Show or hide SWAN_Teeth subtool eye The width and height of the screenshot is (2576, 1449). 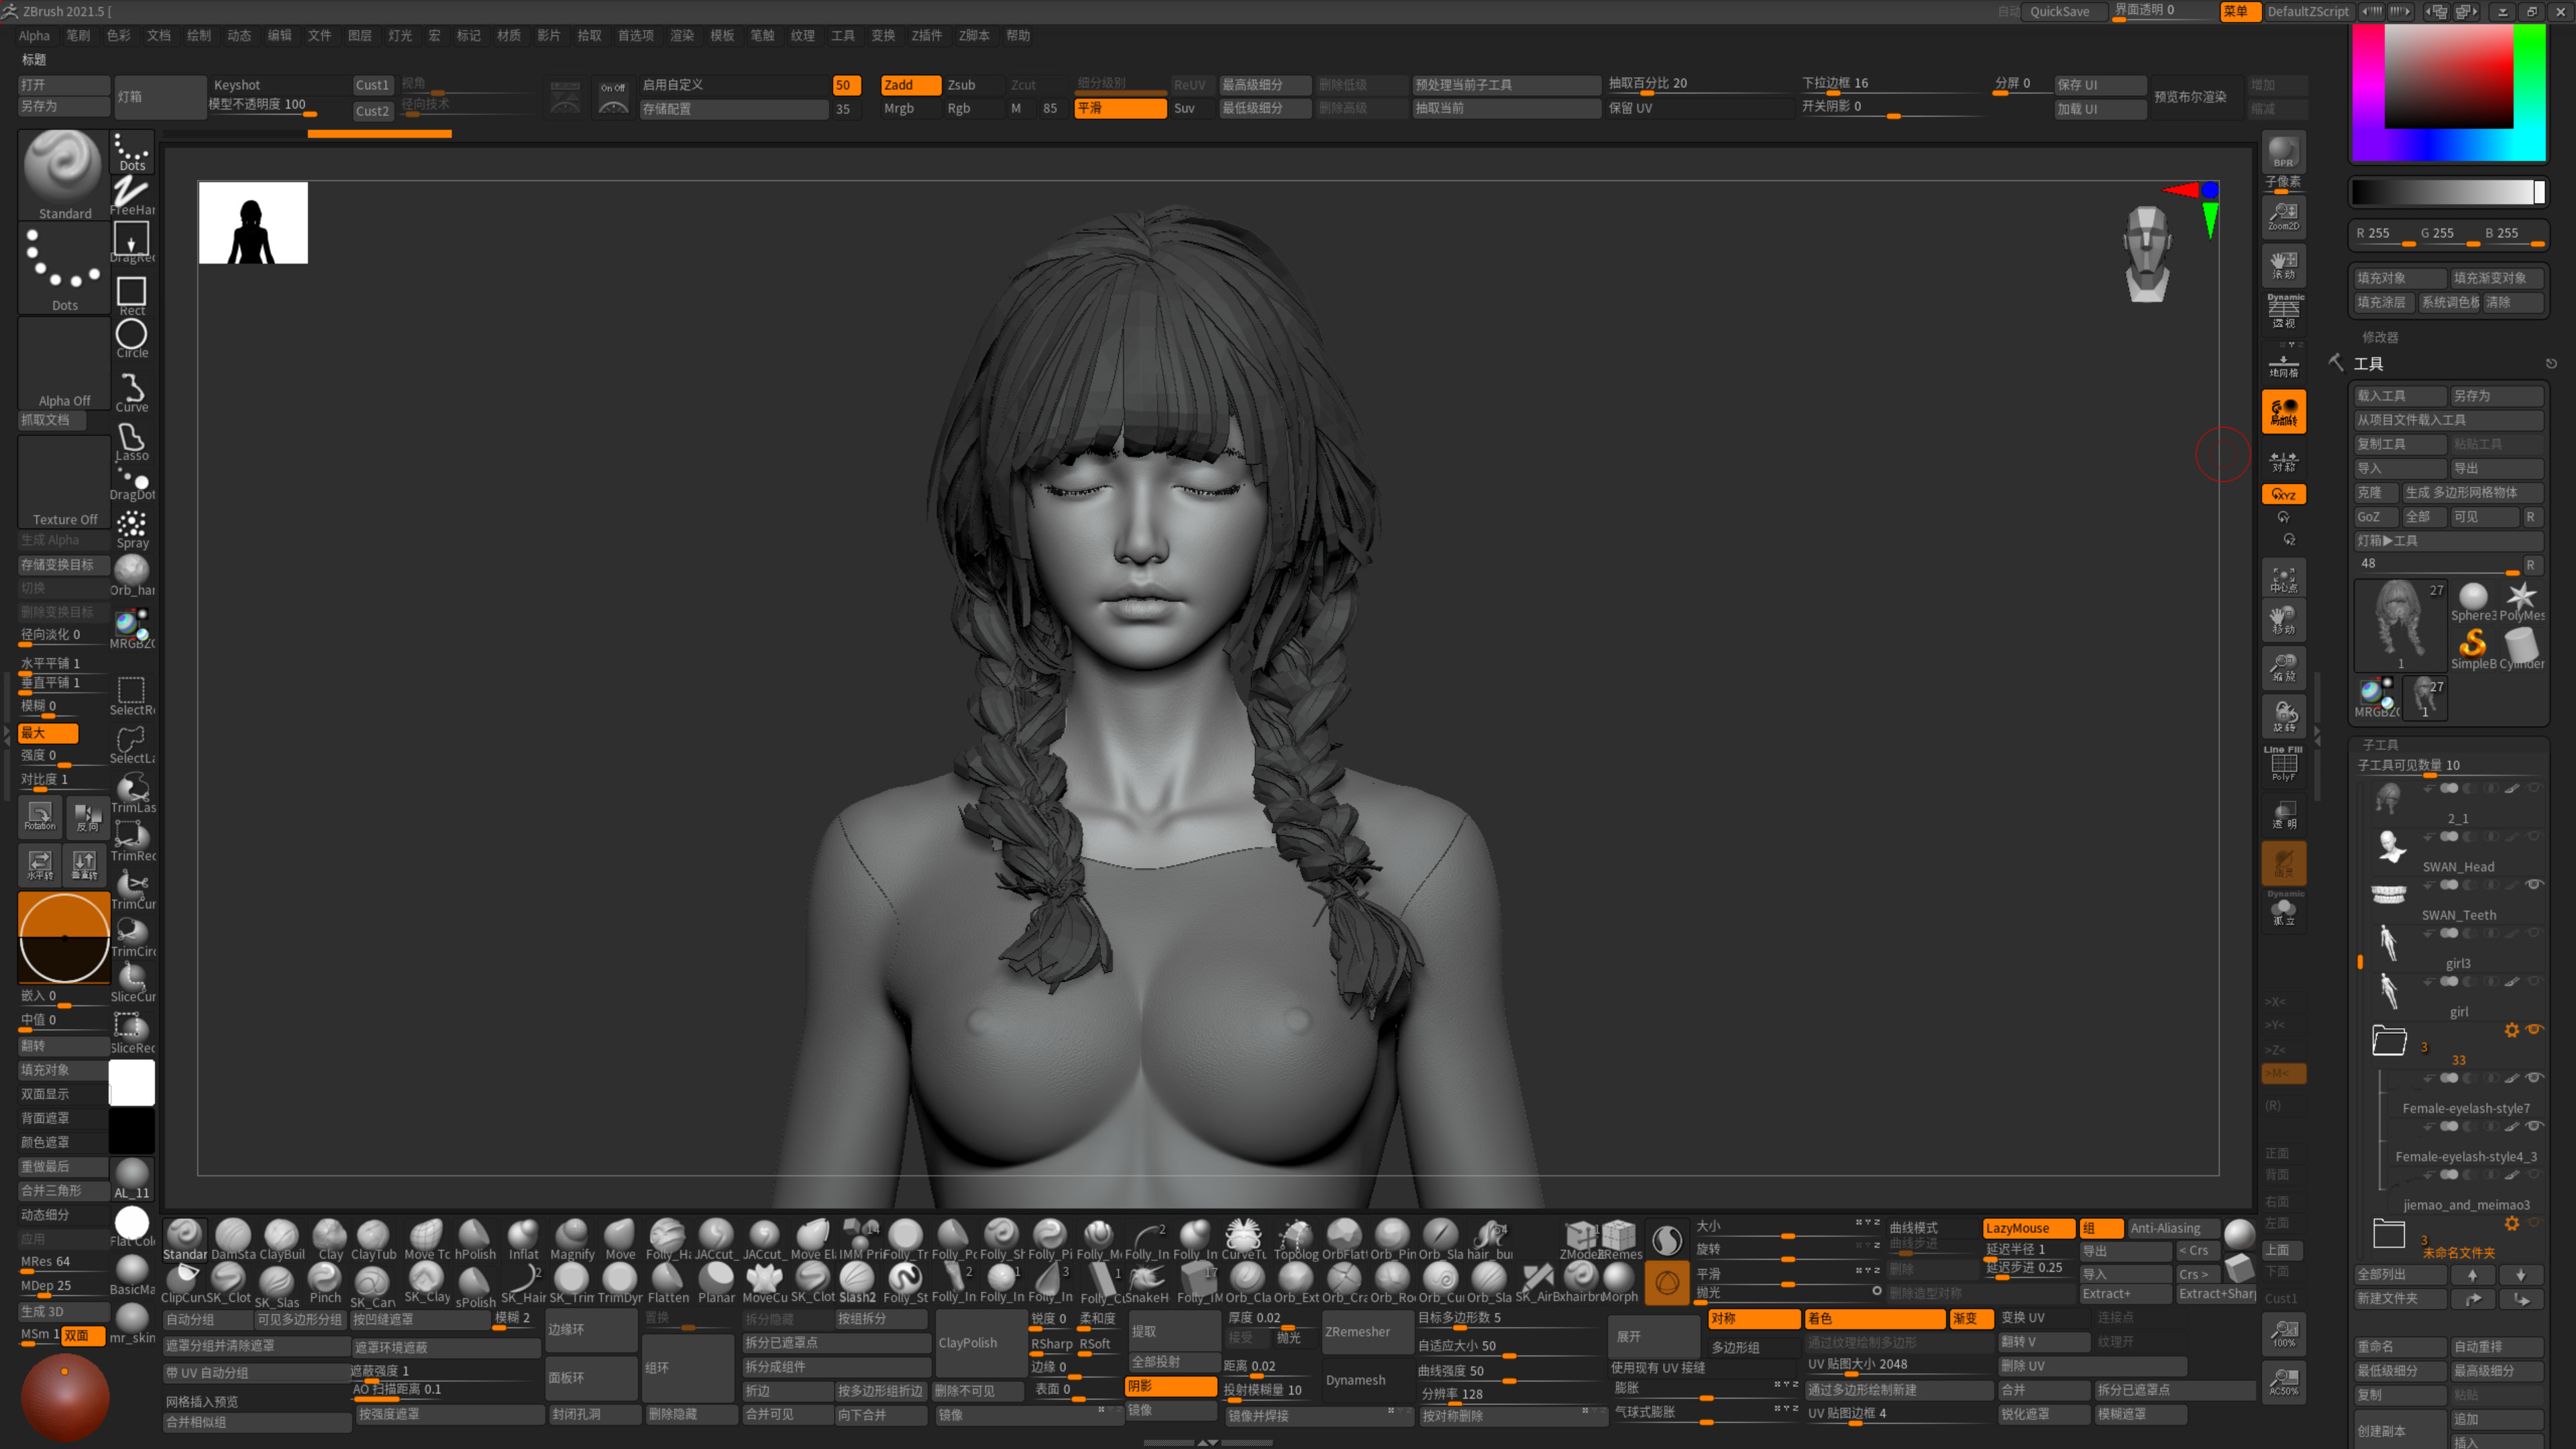click(x=2534, y=884)
